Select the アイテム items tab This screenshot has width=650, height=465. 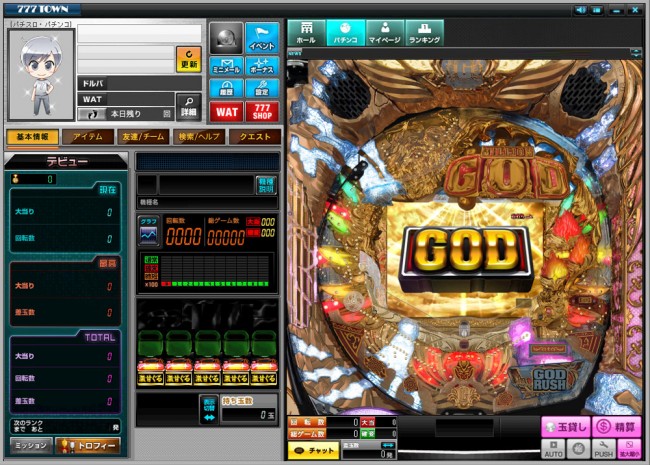[87, 137]
